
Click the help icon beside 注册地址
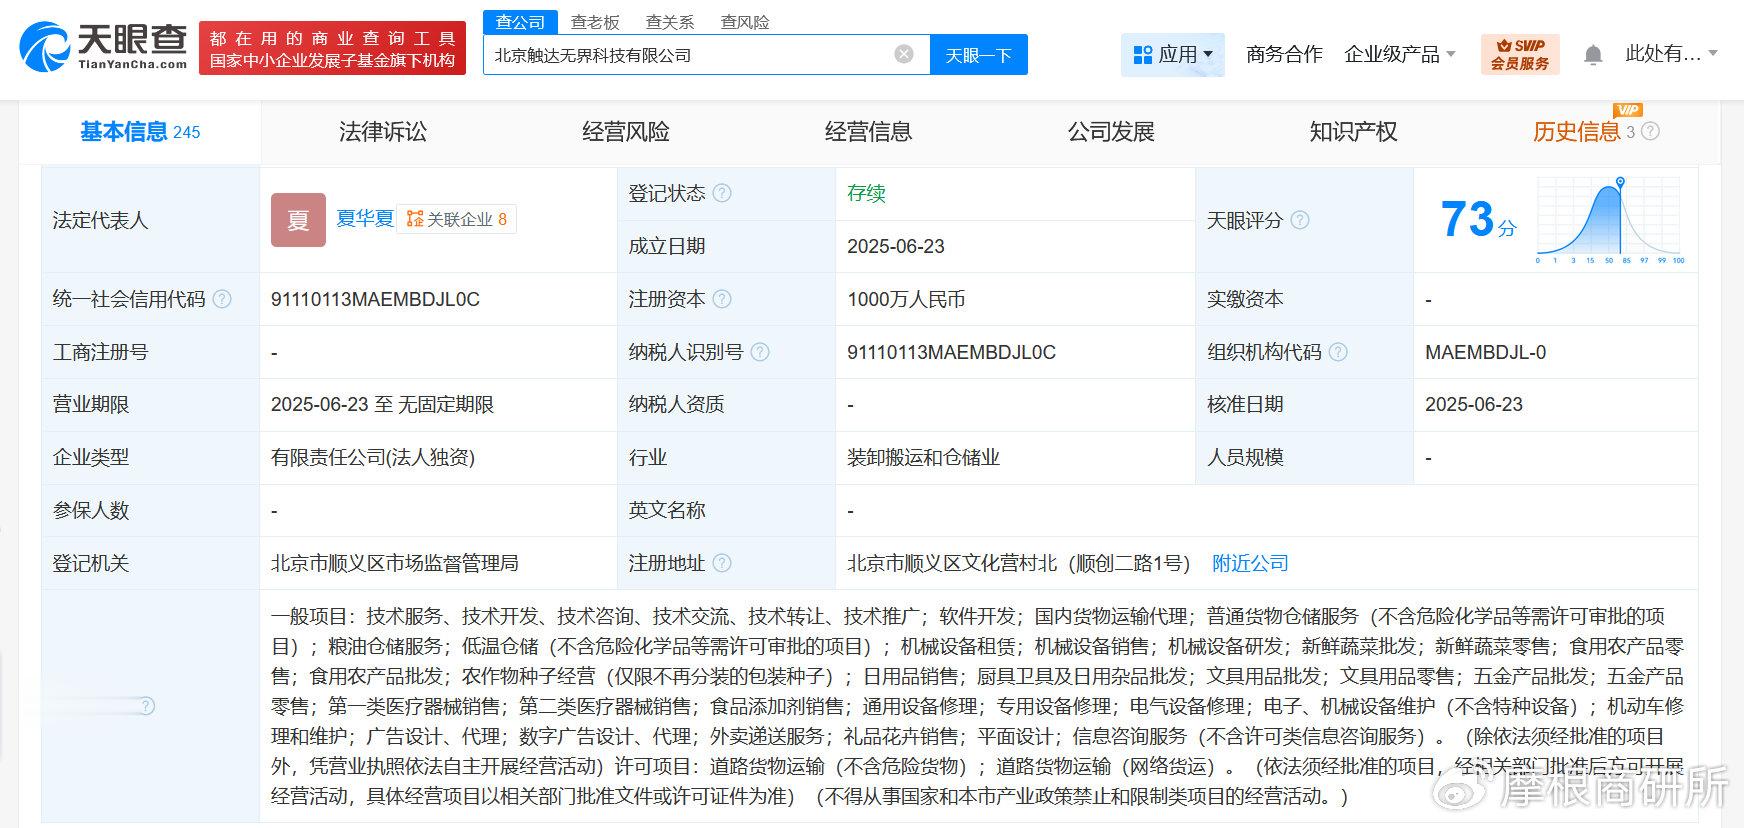pos(721,563)
